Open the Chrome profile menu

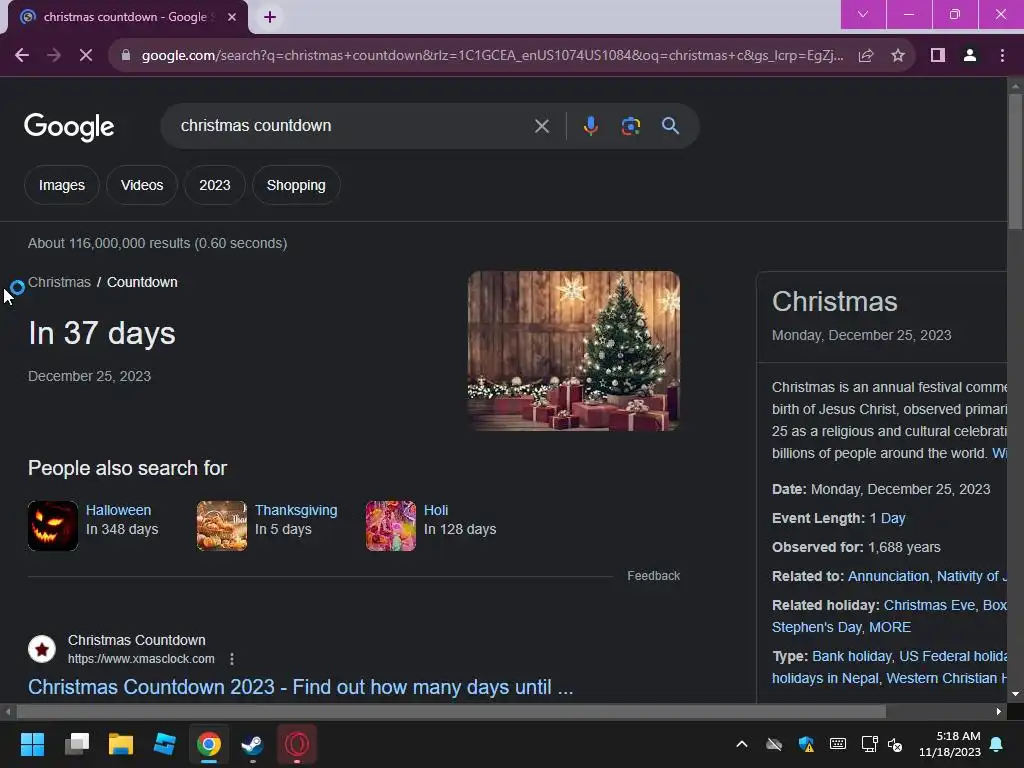[970, 56]
